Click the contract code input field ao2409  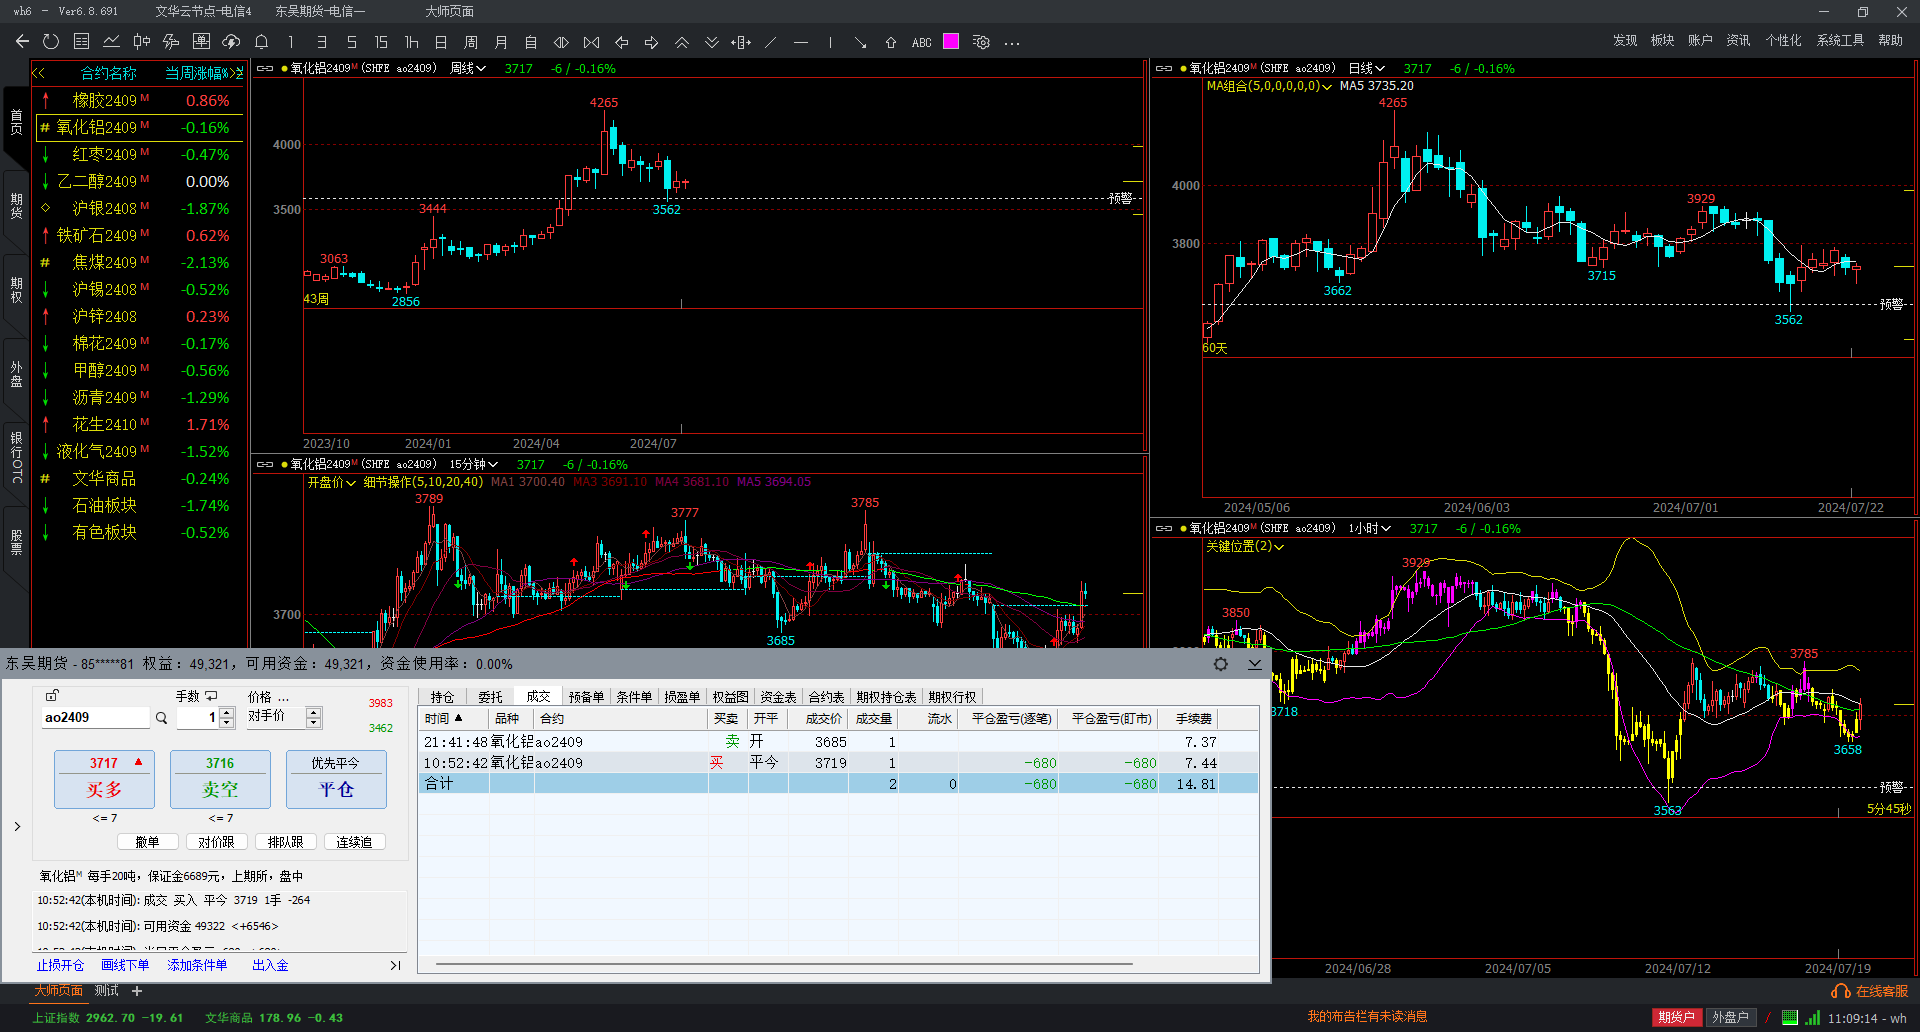click(96, 717)
